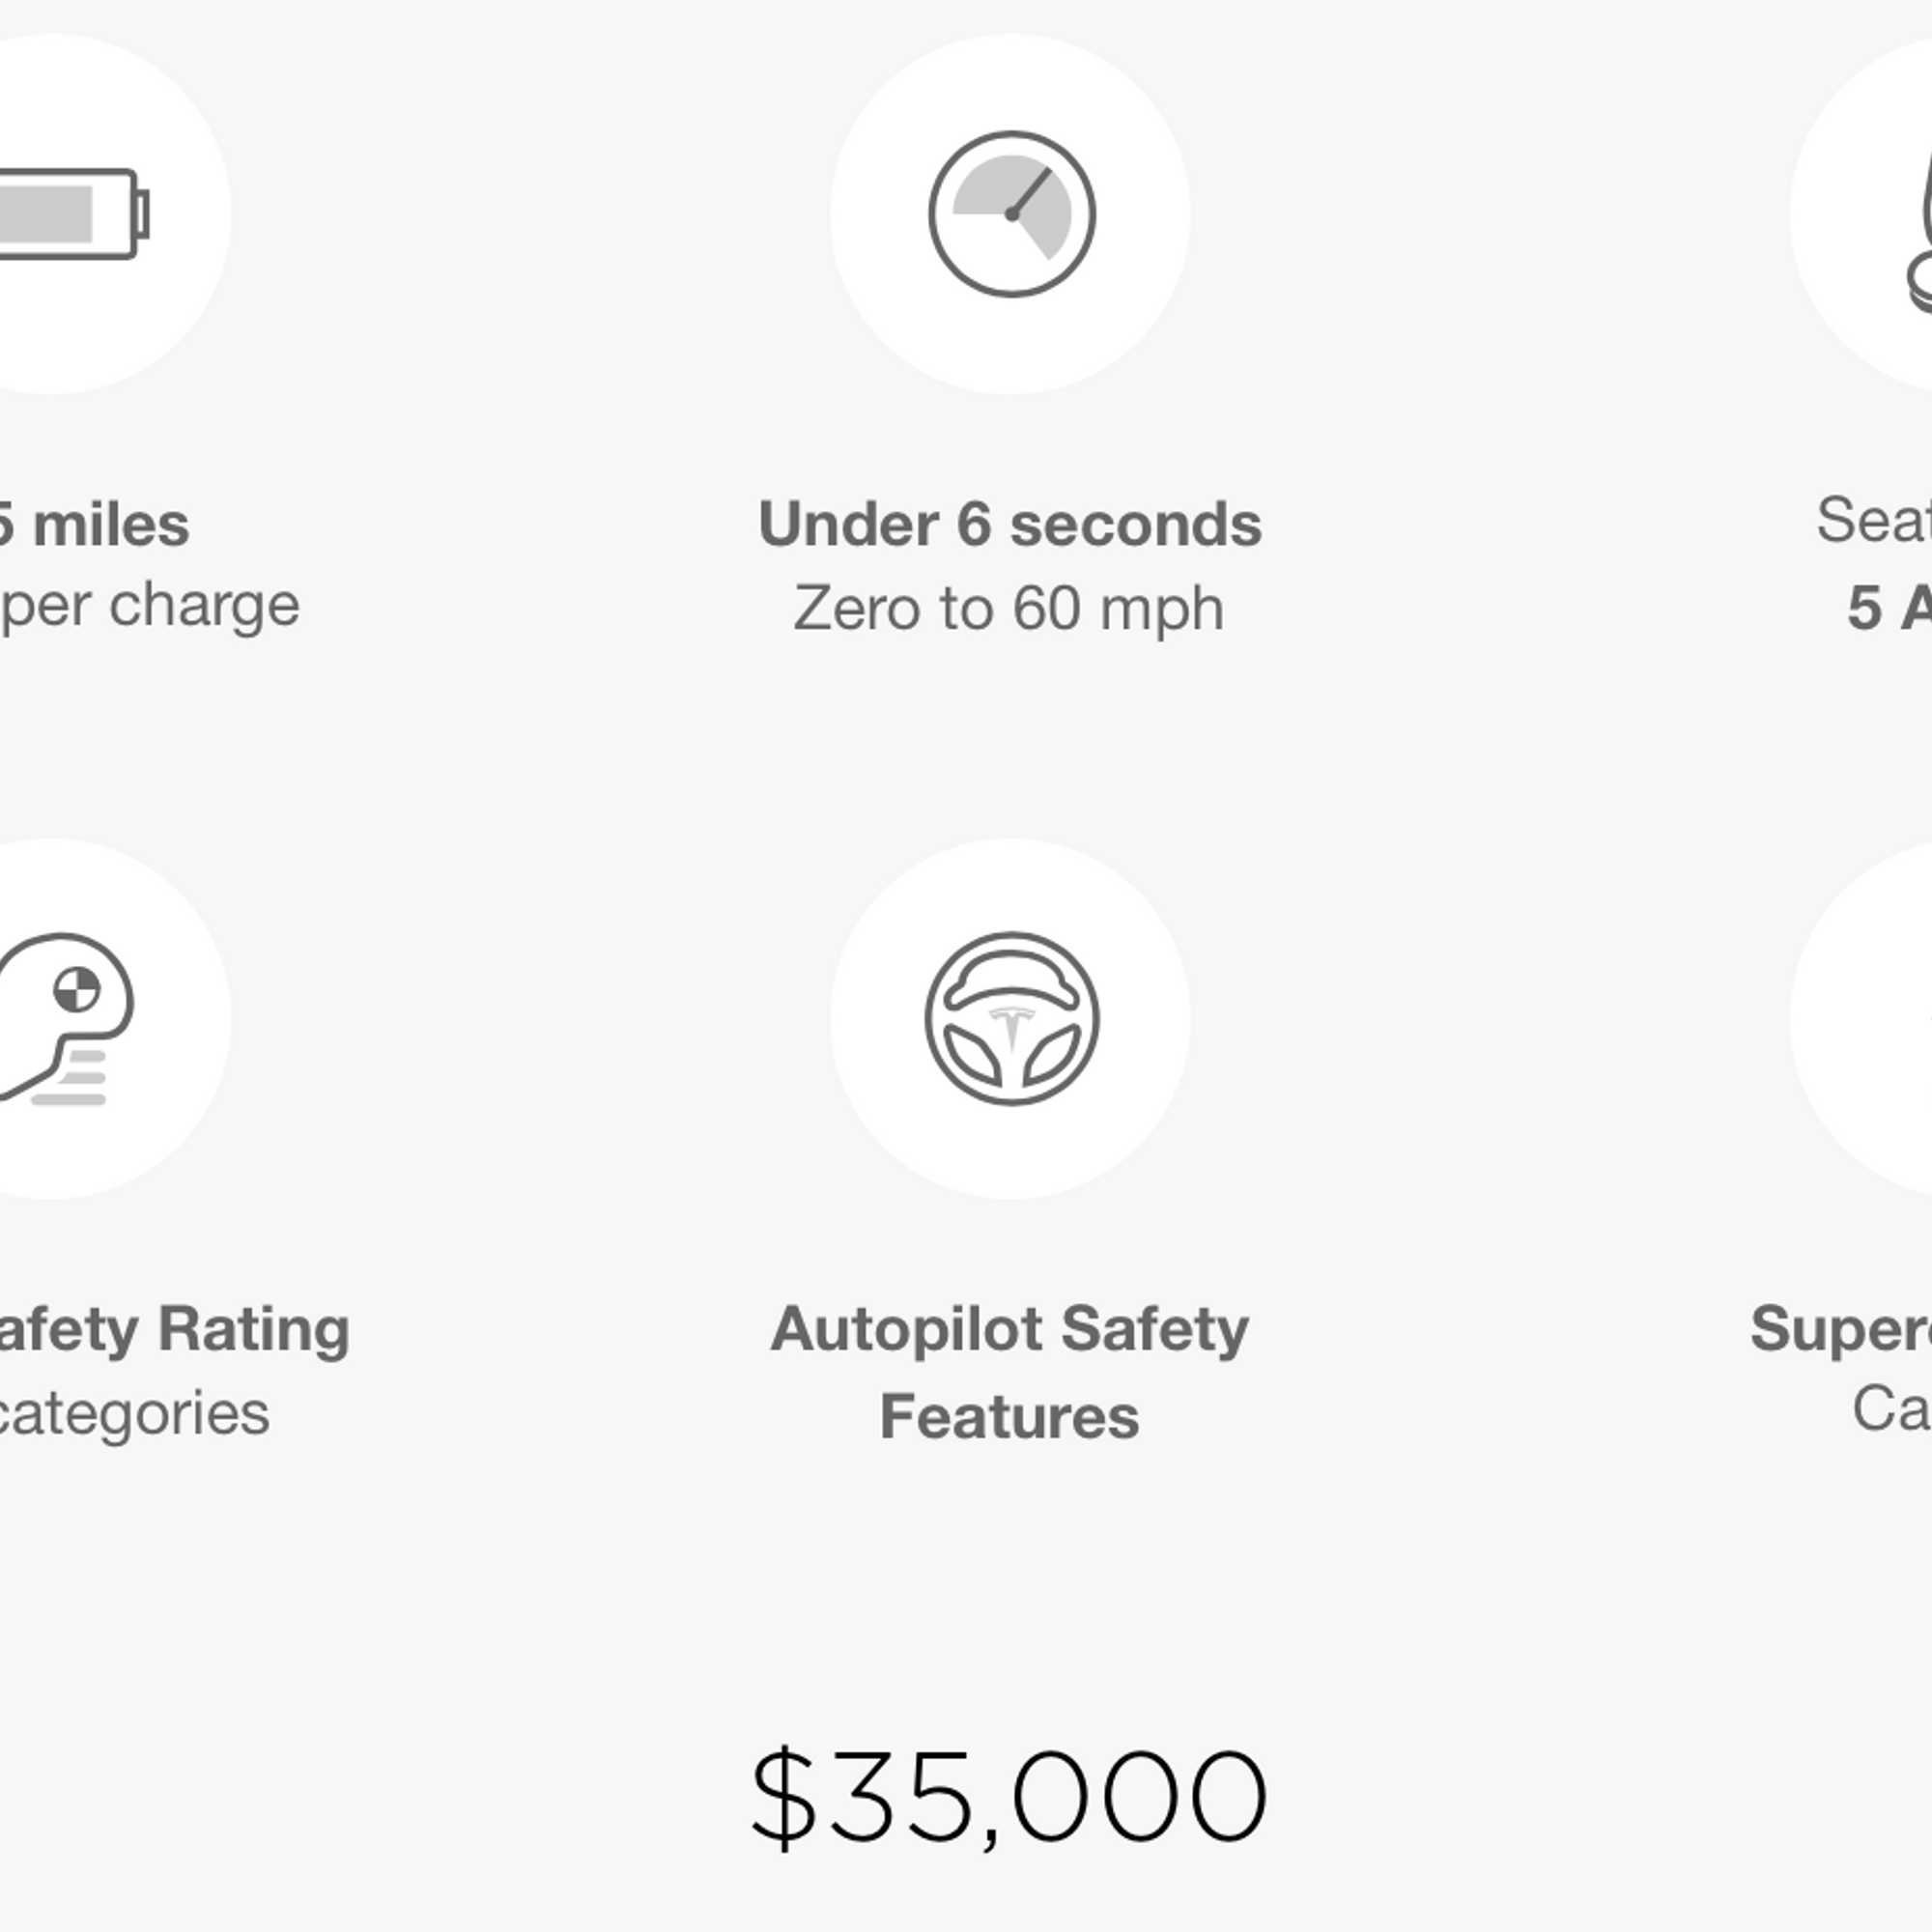Click the seat icon at top right
The image size is (1932, 1932).
1918,232
